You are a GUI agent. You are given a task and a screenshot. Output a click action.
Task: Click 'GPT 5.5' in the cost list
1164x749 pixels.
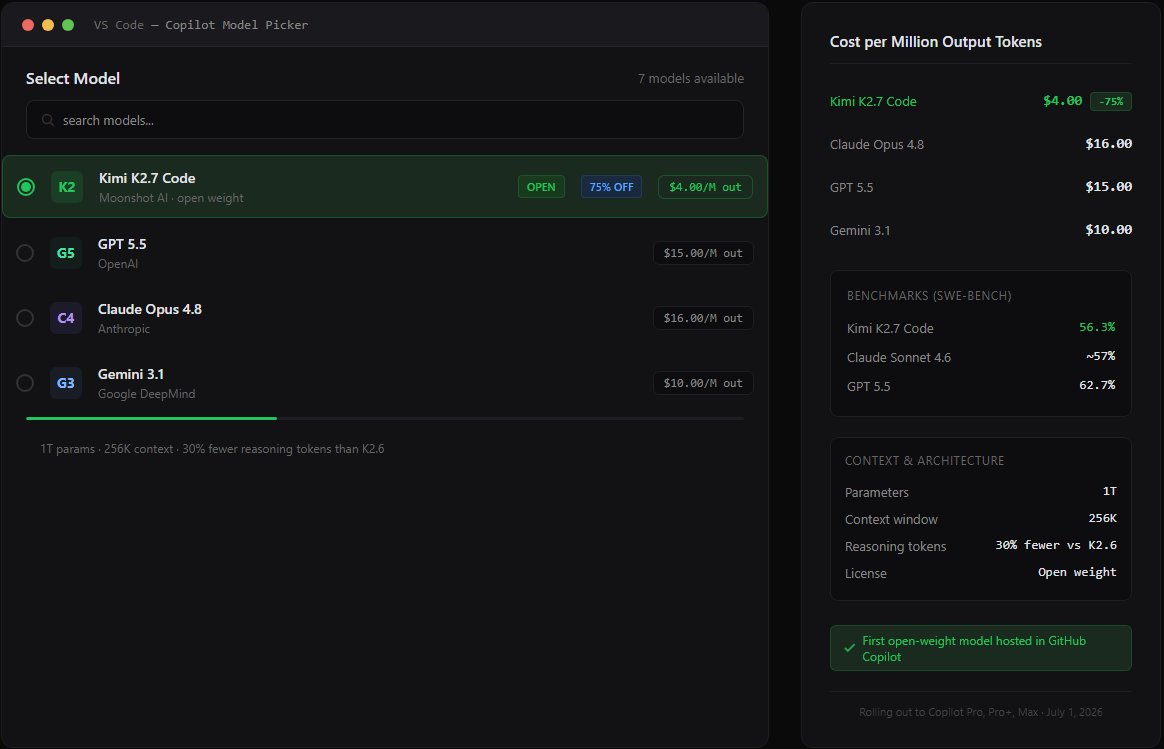point(851,188)
